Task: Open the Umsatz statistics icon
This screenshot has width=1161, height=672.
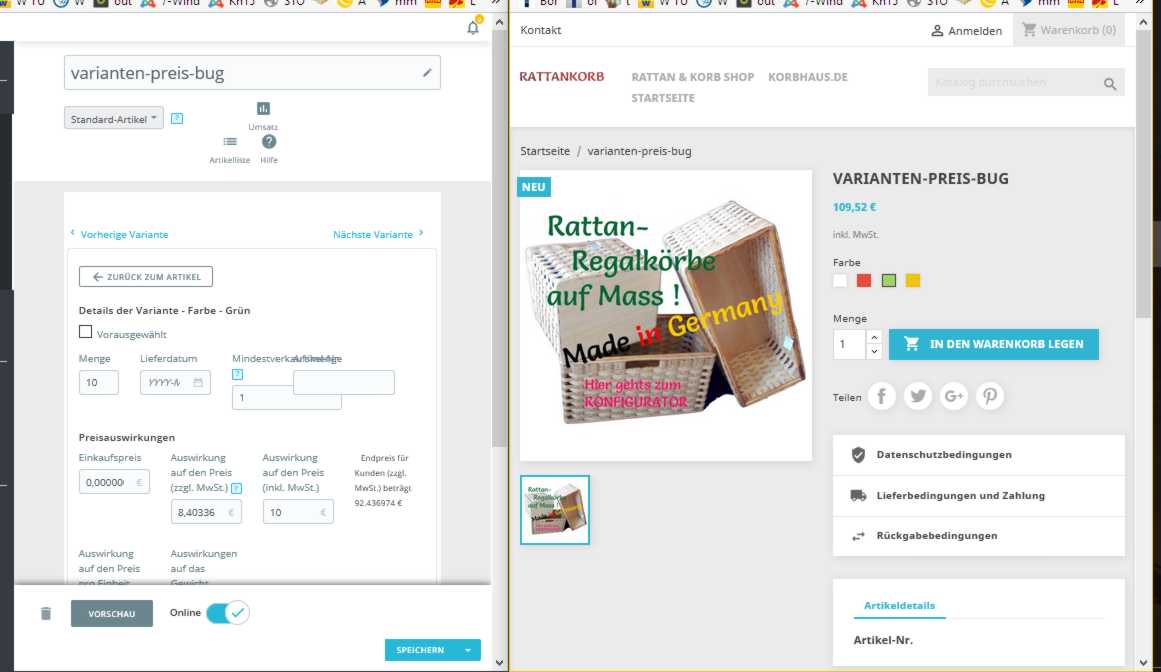Action: pyautogui.click(x=263, y=109)
